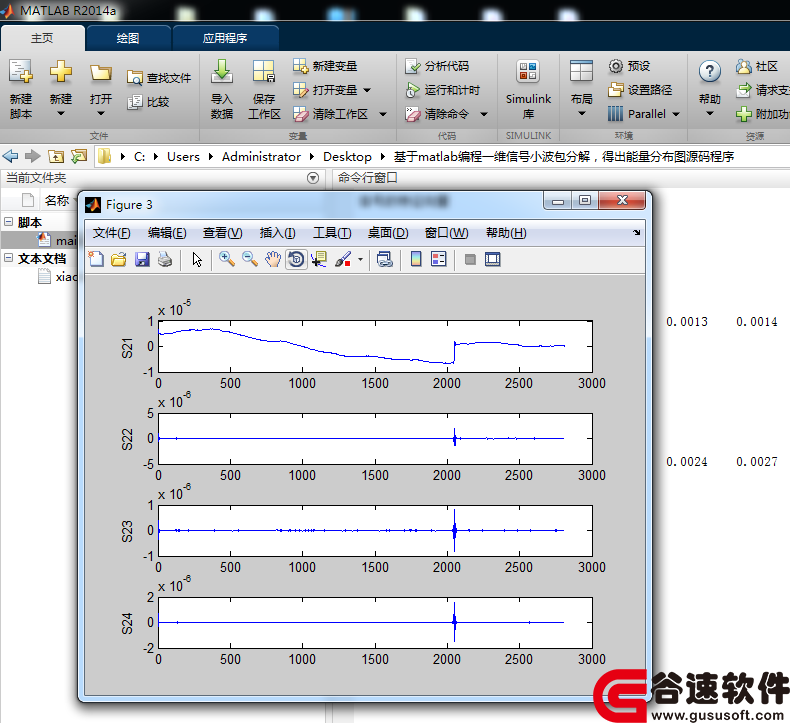Click Desktop in the path bar

click(x=347, y=157)
